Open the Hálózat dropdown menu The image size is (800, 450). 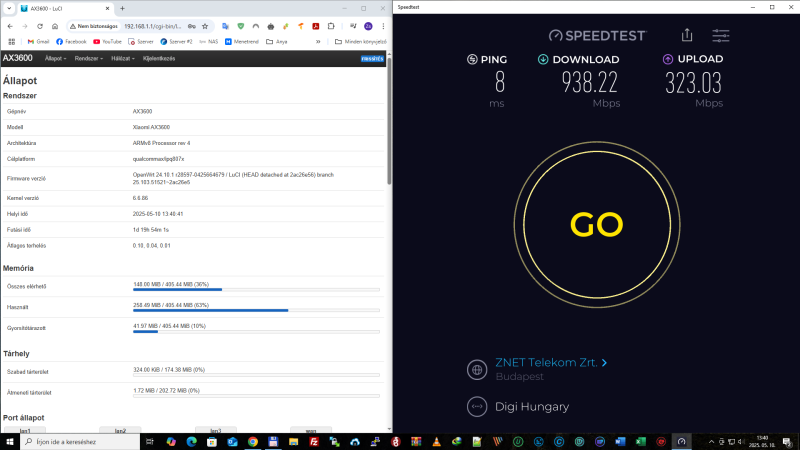click(x=123, y=59)
